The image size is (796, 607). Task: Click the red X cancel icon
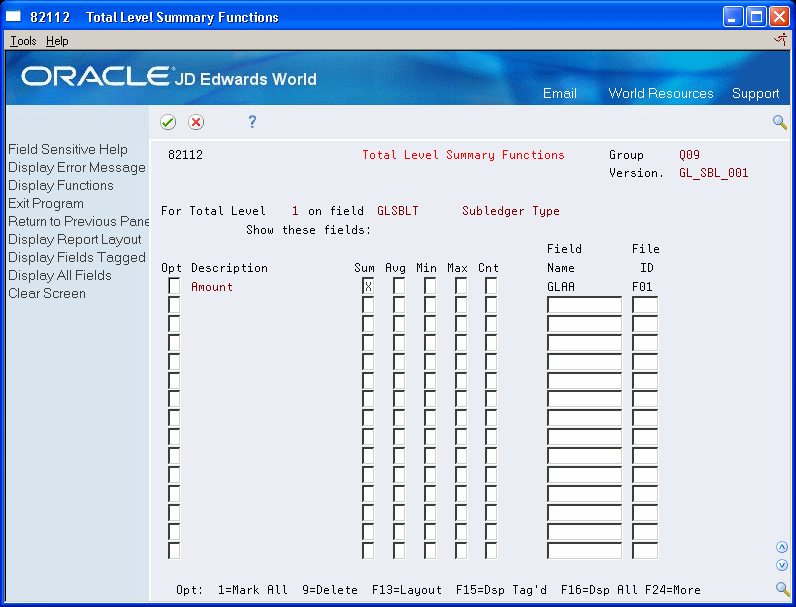[x=196, y=122]
